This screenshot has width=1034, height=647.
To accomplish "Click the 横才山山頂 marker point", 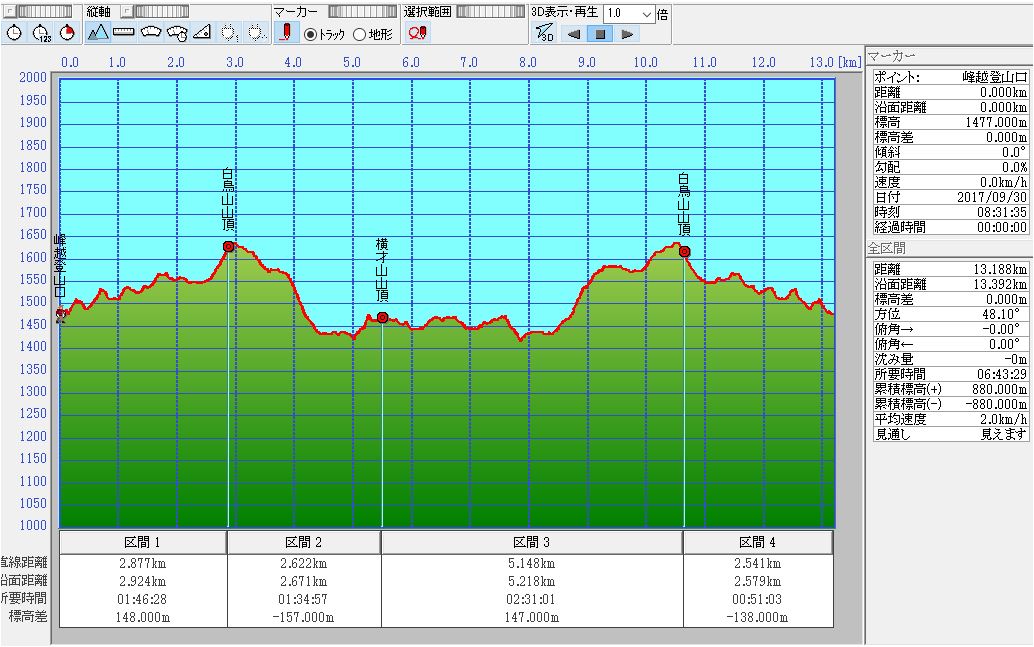I will [382, 317].
